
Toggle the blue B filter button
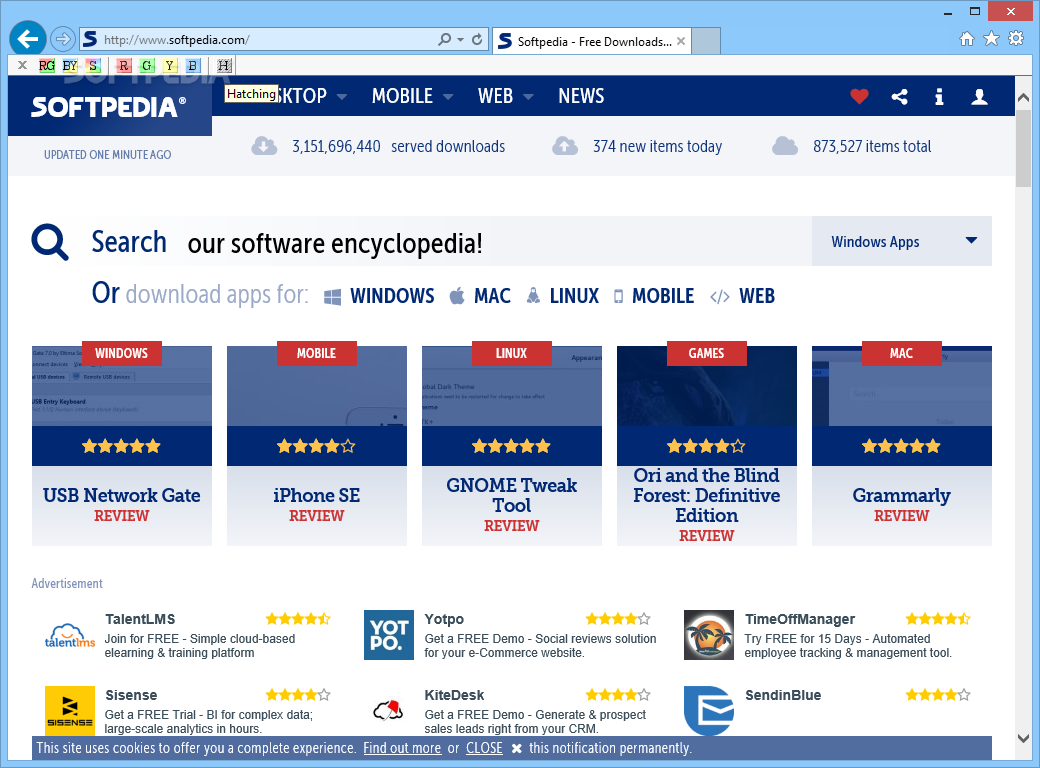point(192,65)
